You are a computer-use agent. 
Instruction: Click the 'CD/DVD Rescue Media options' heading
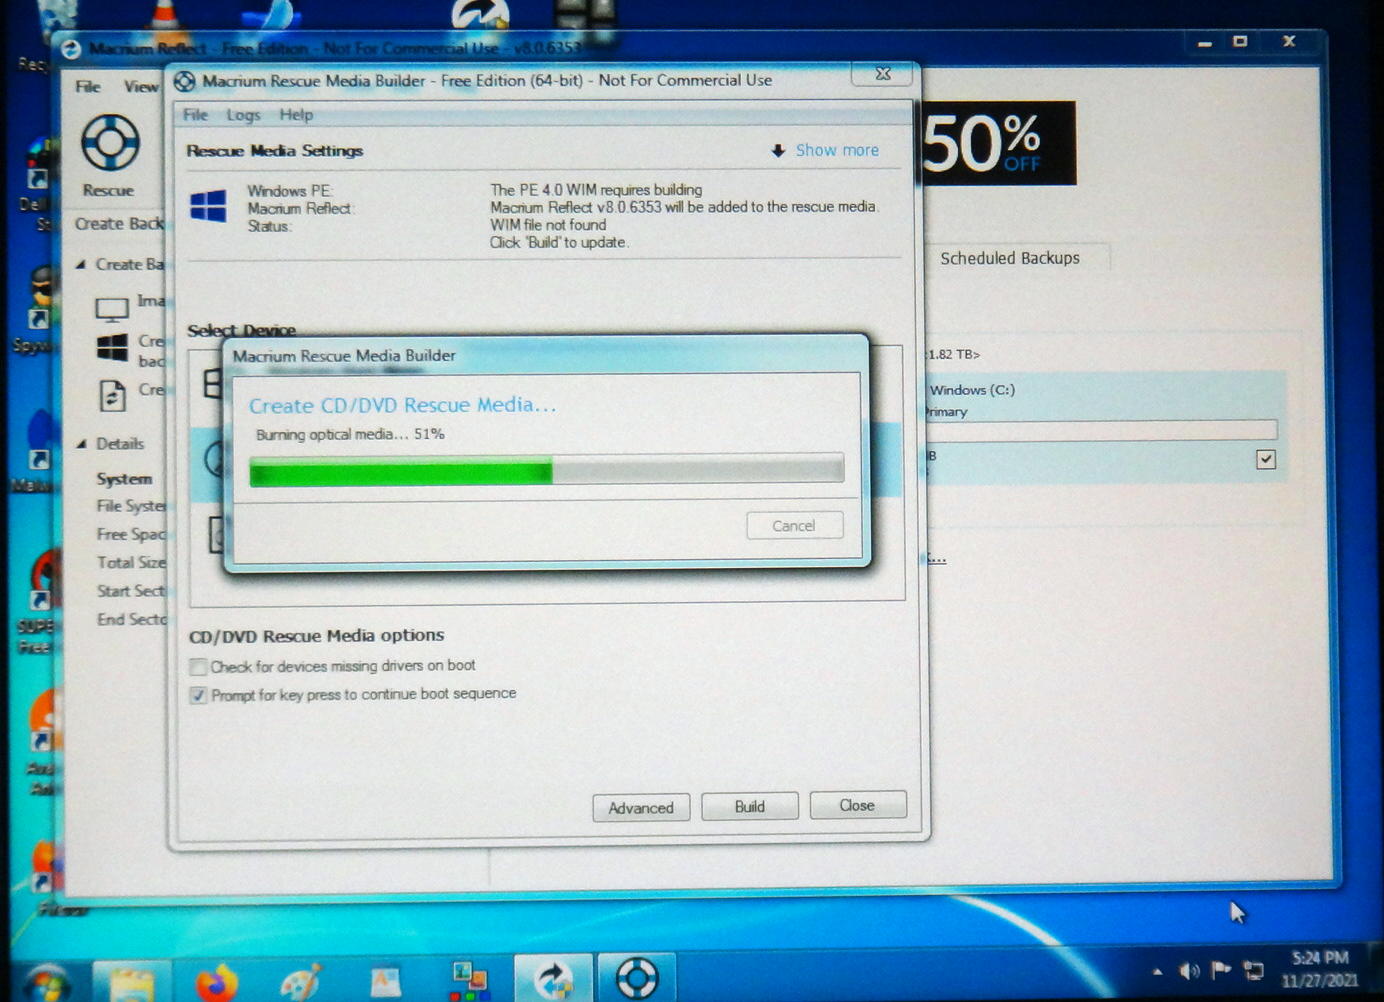point(316,636)
